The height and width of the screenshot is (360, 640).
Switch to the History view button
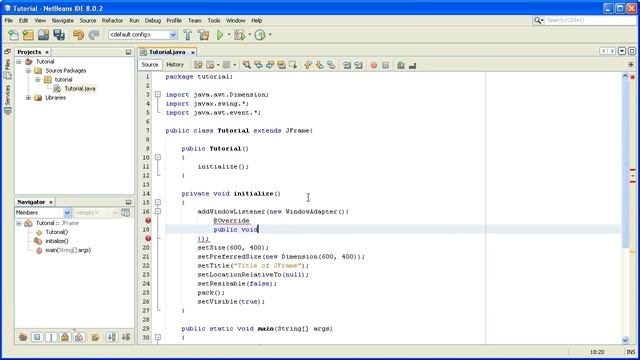pyautogui.click(x=175, y=65)
